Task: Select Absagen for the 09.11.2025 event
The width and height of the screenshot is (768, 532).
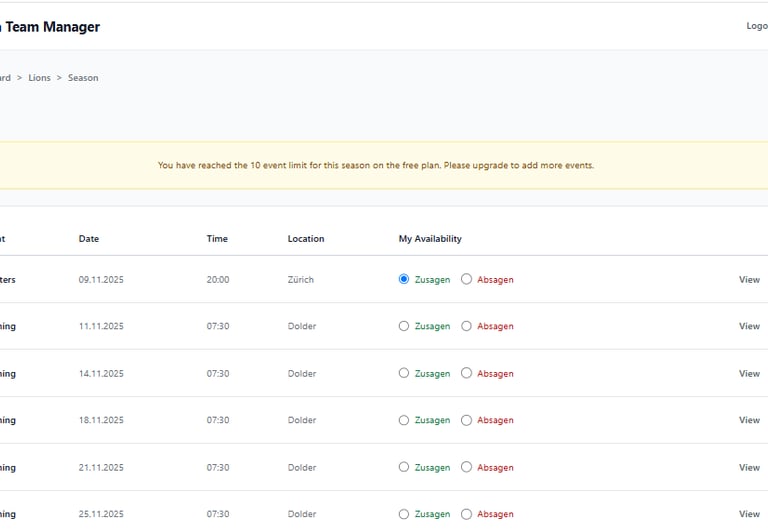Action: [x=466, y=280]
